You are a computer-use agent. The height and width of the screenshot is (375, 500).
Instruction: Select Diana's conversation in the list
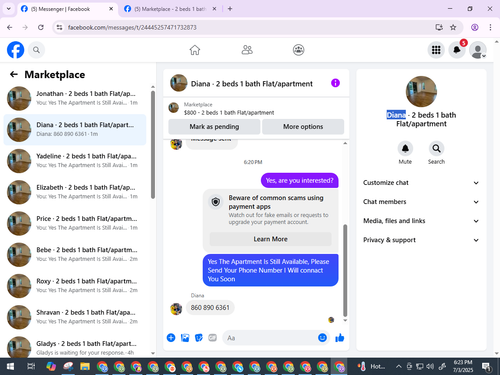75,130
